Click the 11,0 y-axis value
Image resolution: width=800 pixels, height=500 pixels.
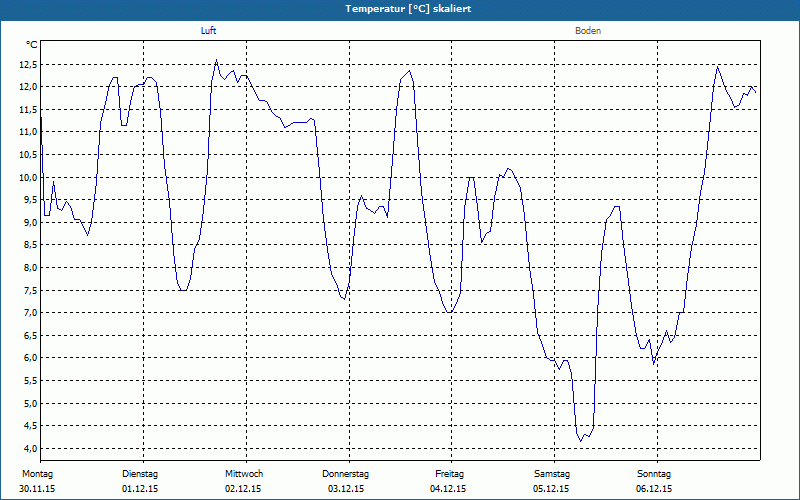(28, 132)
